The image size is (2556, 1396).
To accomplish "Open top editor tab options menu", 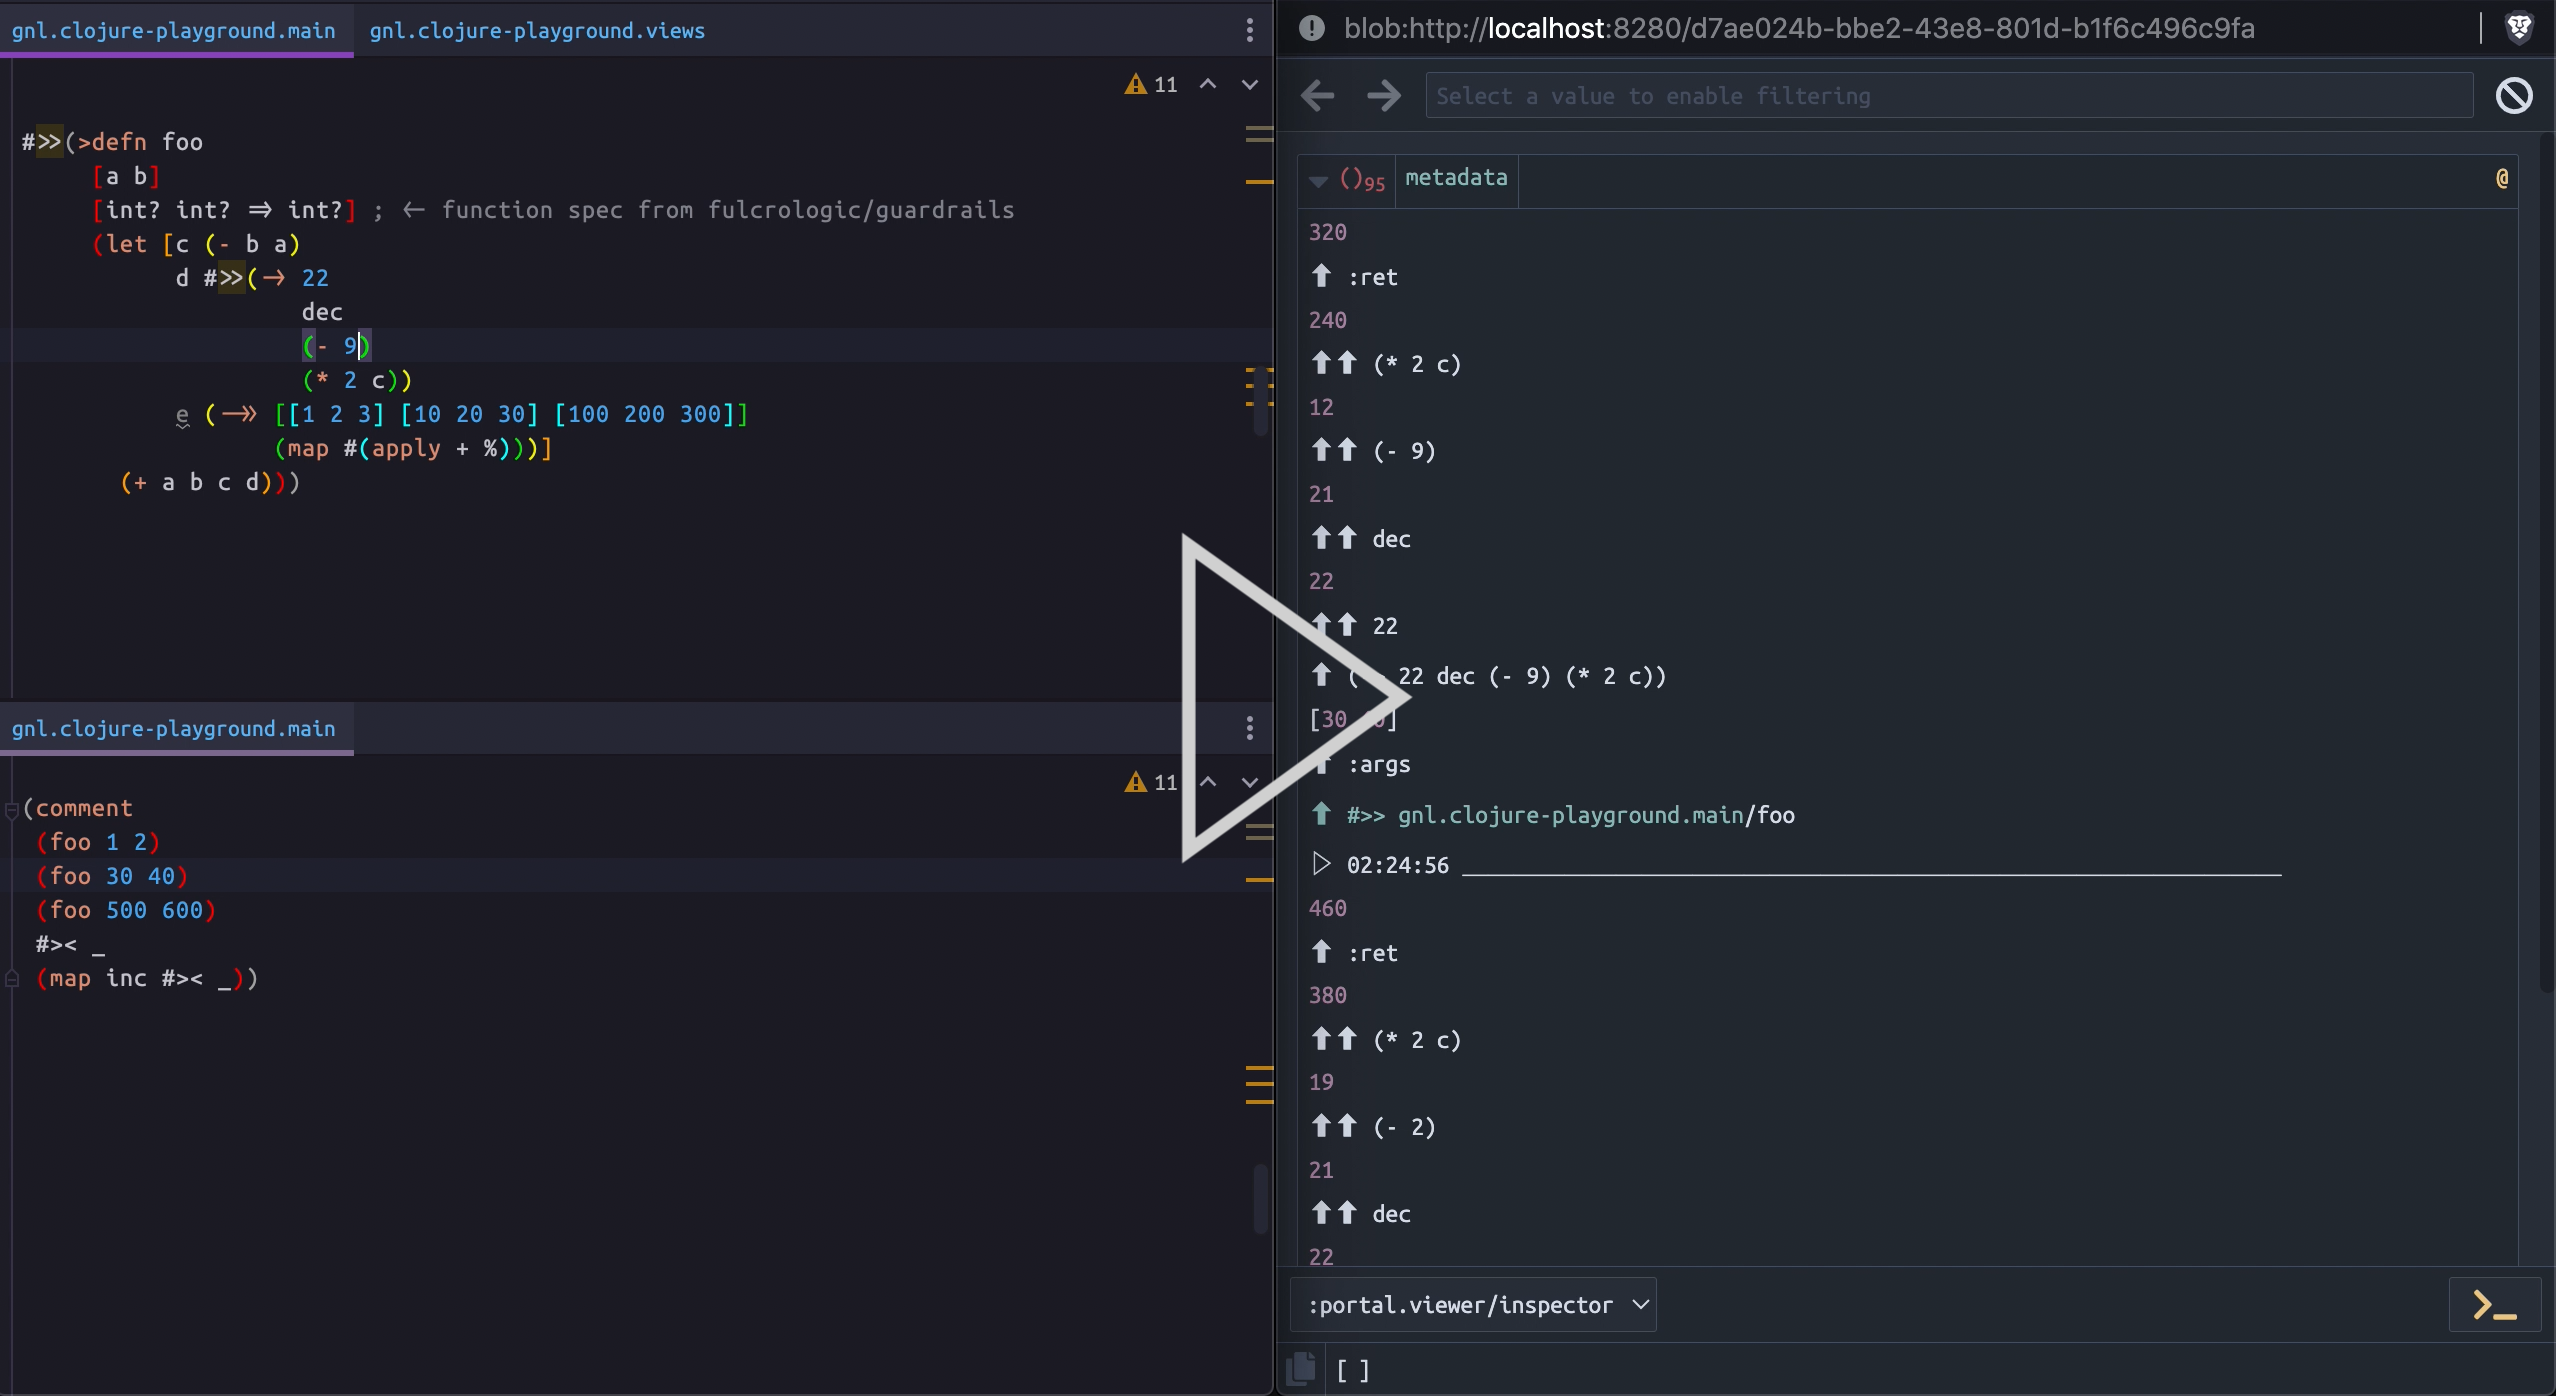I will (x=1249, y=30).
